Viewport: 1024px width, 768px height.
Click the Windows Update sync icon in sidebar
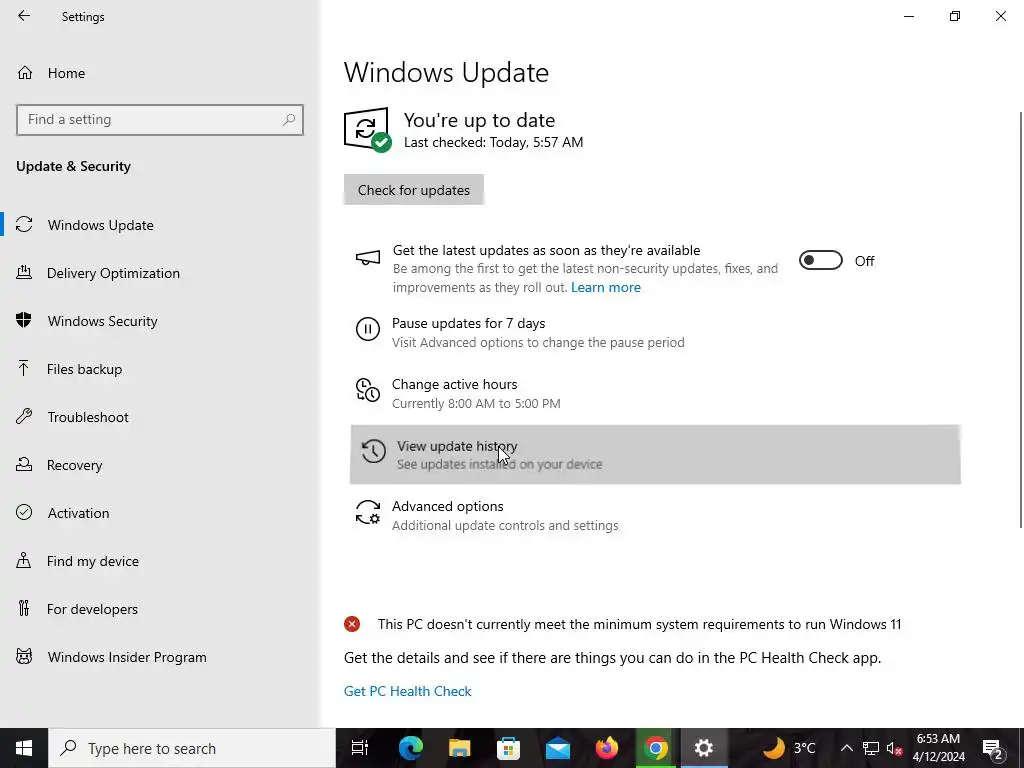(x=24, y=225)
